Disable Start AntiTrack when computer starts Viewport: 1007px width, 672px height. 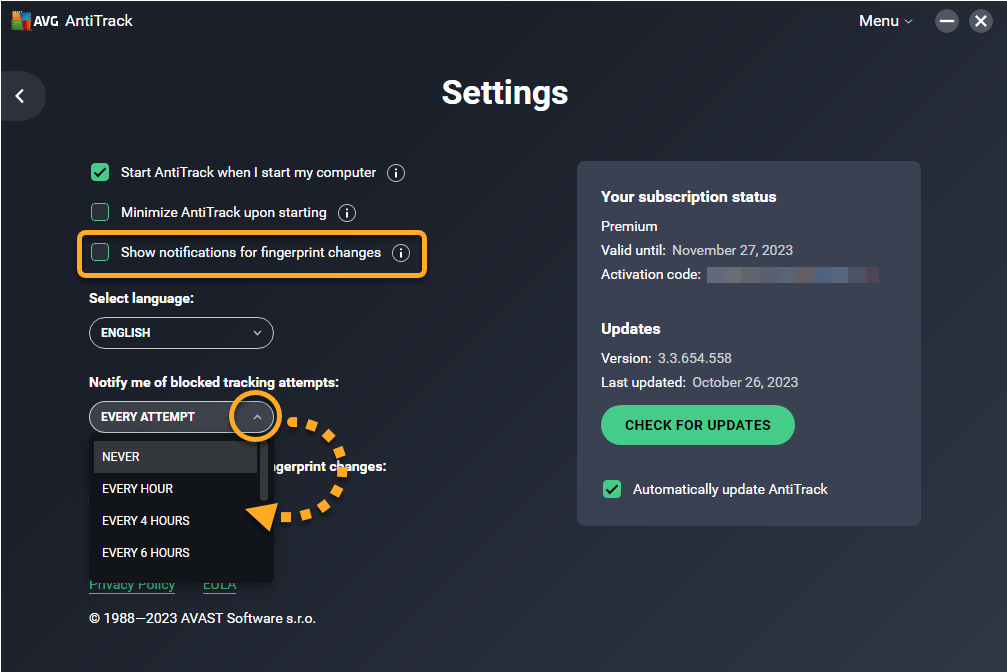100,172
